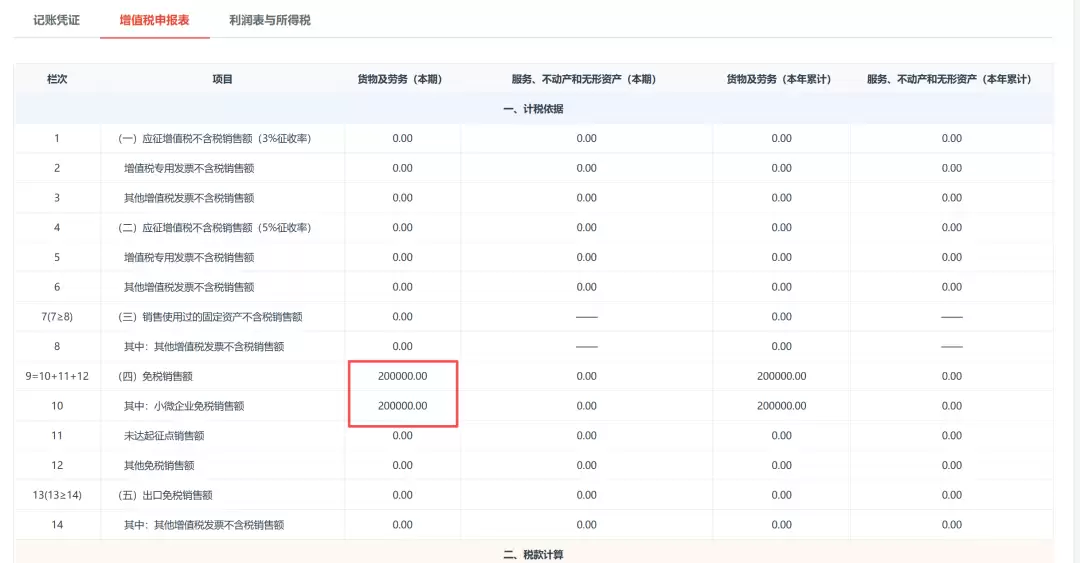The height and width of the screenshot is (563, 1080).
Task: Click the 栏次 column header
Action: click(57, 79)
